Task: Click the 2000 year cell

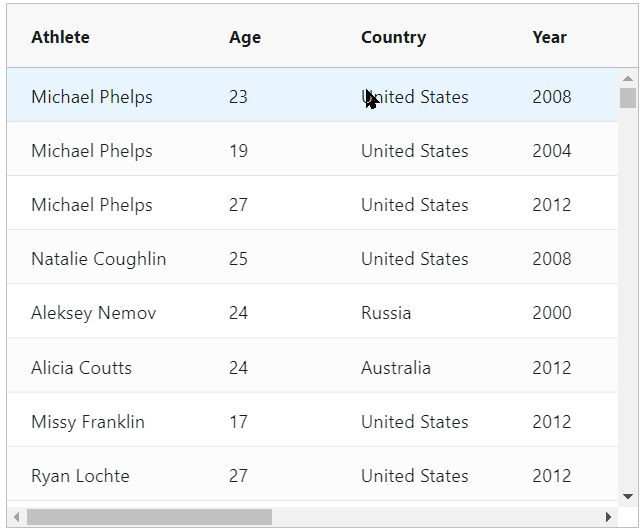Action: click(552, 313)
